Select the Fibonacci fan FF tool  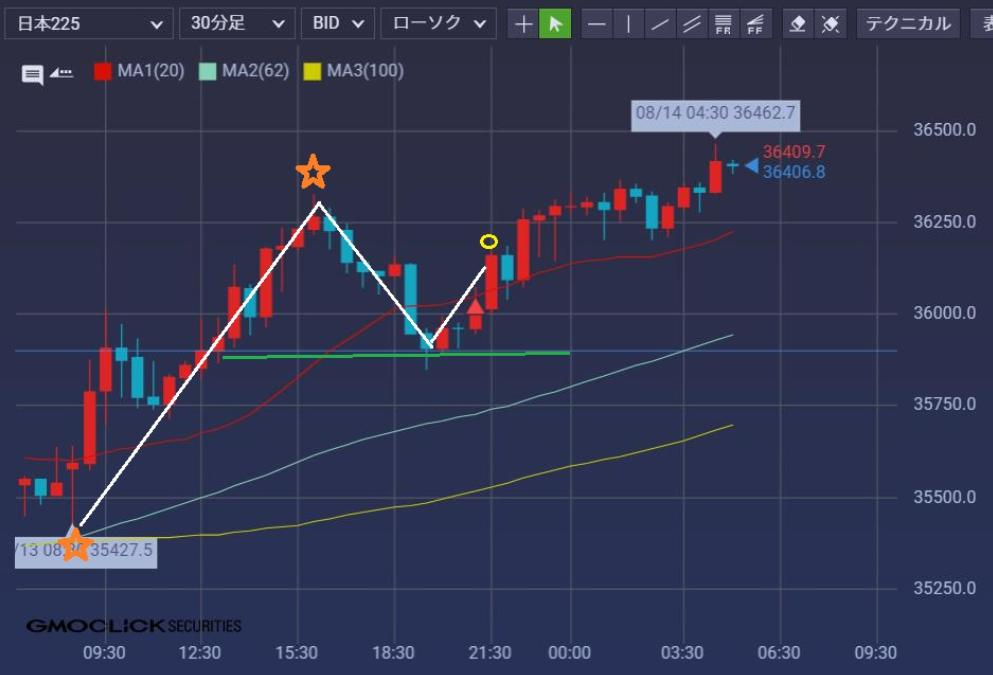[757, 24]
